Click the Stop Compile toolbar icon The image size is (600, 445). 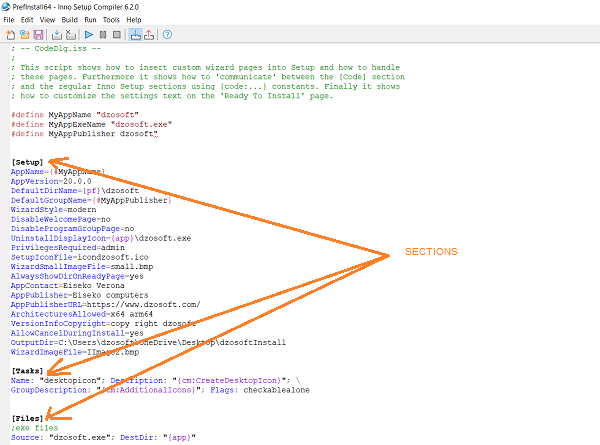(71, 35)
